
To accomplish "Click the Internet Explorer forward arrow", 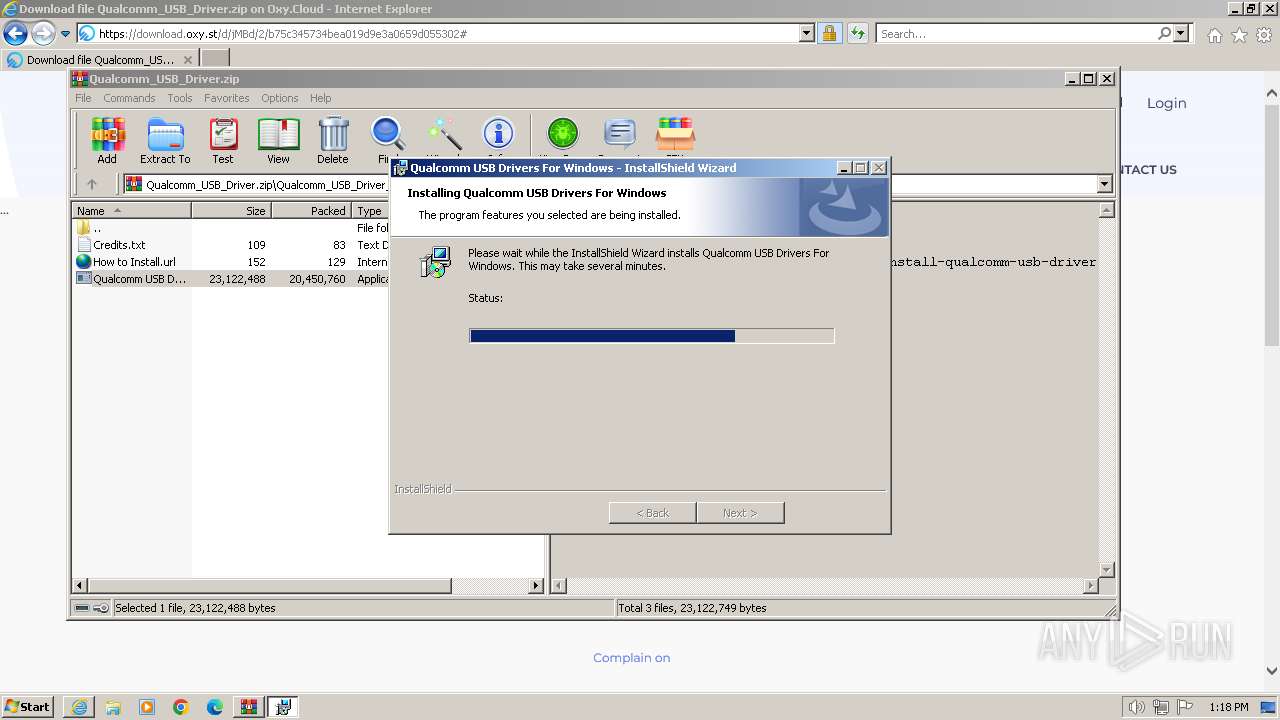I will [x=42, y=34].
